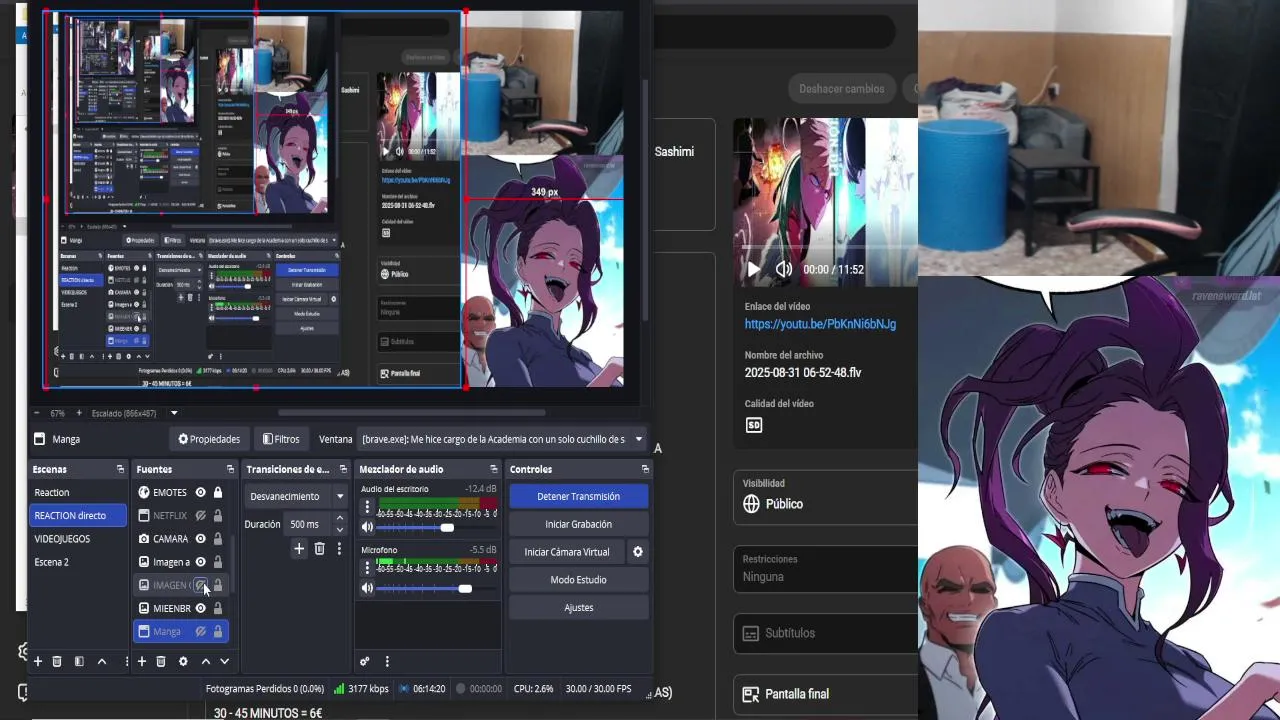The image size is (1280, 720).
Task: Mute Audio del escritorio speaker
Action: click(x=367, y=527)
